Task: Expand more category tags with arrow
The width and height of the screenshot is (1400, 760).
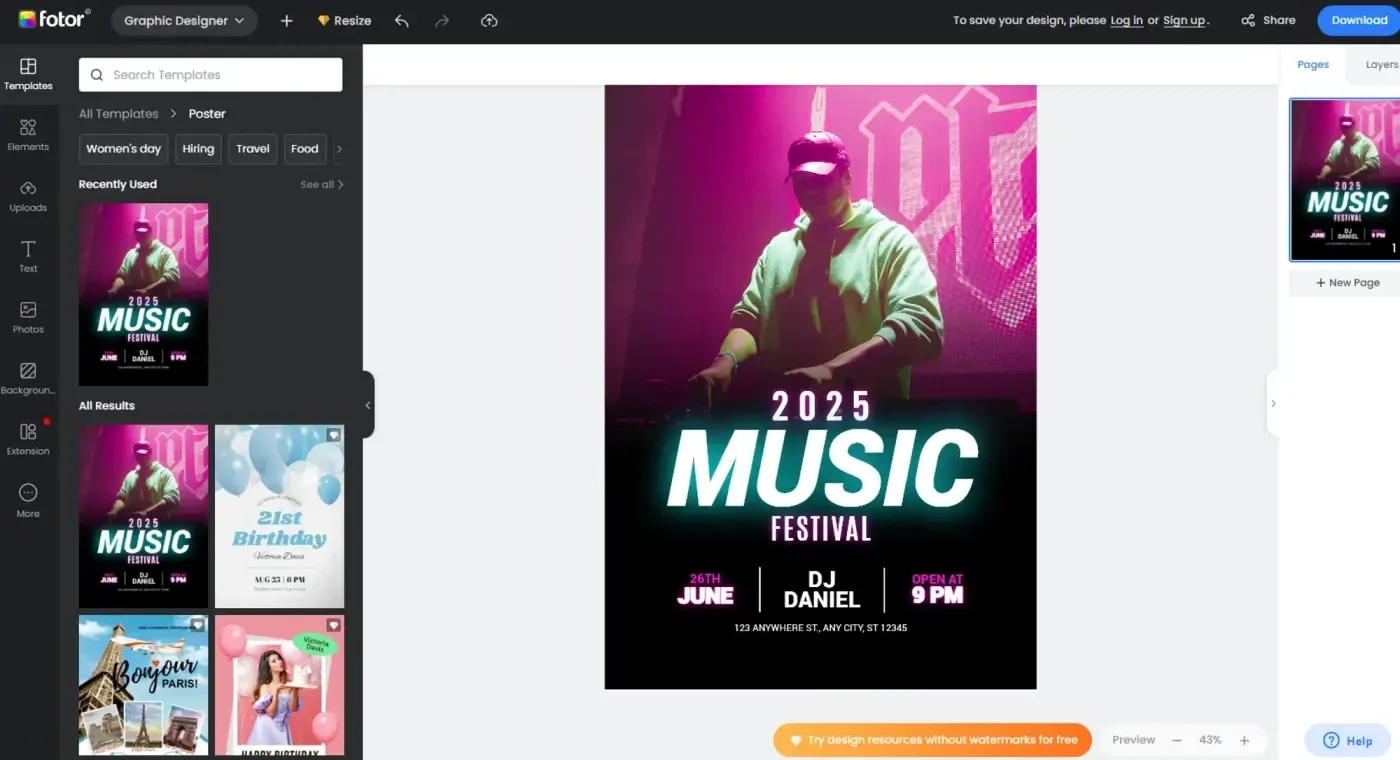Action: click(x=338, y=149)
